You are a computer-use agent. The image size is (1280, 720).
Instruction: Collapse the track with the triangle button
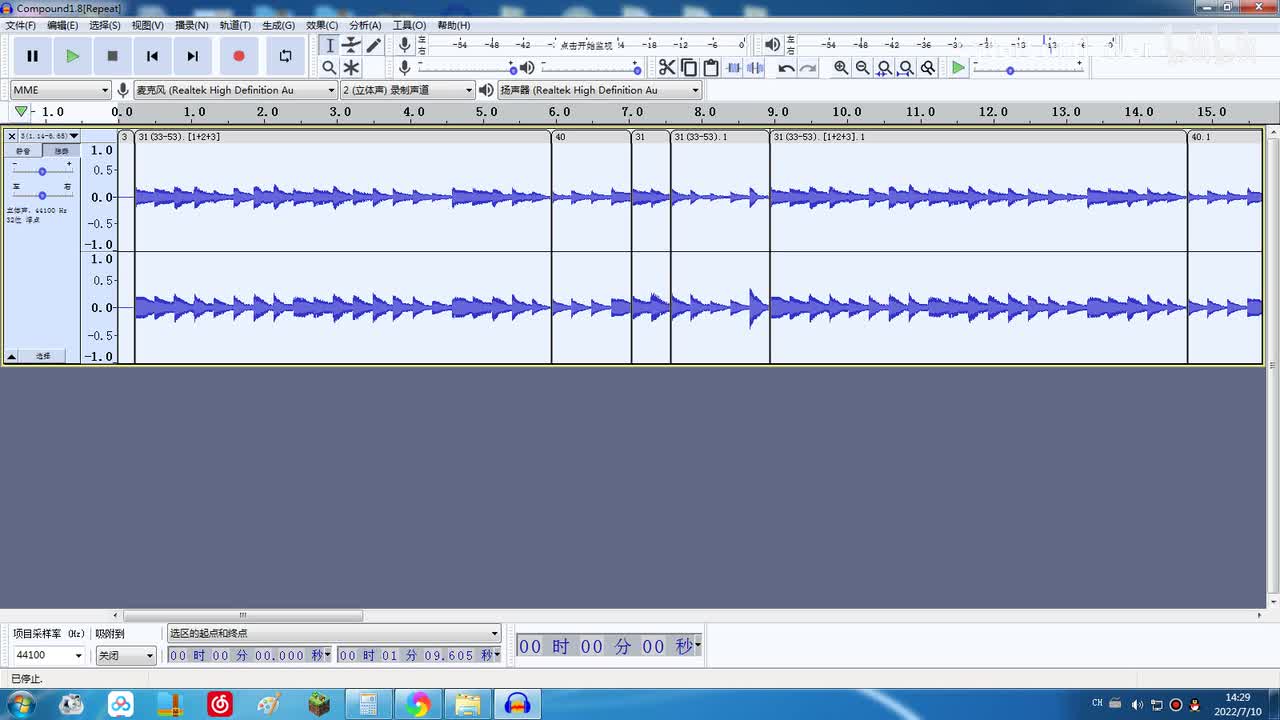pyautogui.click(x=12, y=356)
